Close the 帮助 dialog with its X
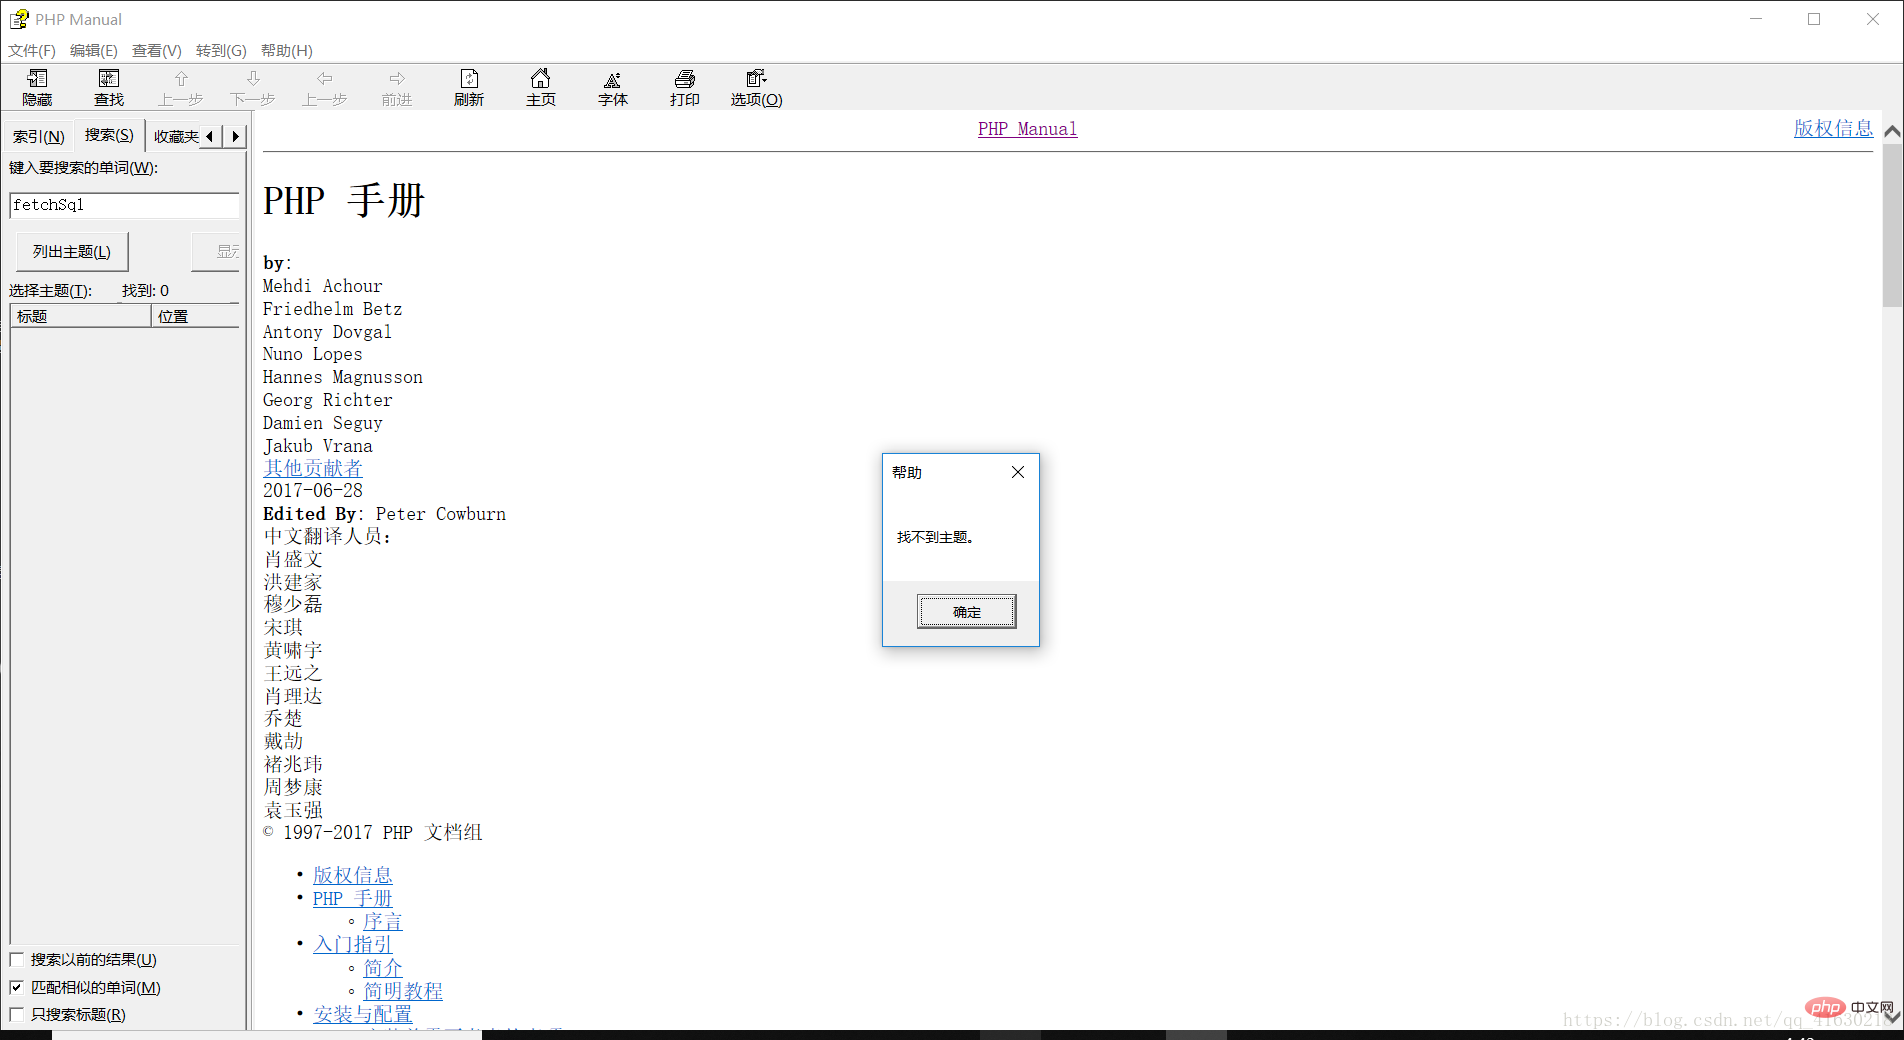The width and height of the screenshot is (1904, 1040). click(x=1018, y=472)
